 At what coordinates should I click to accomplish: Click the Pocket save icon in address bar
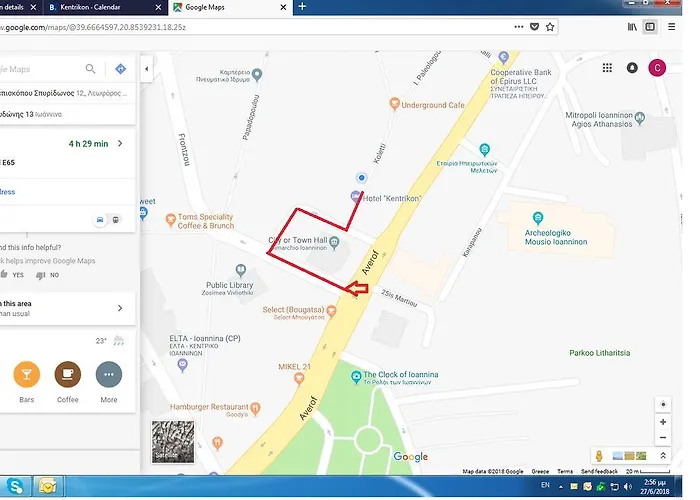pyautogui.click(x=534, y=27)
